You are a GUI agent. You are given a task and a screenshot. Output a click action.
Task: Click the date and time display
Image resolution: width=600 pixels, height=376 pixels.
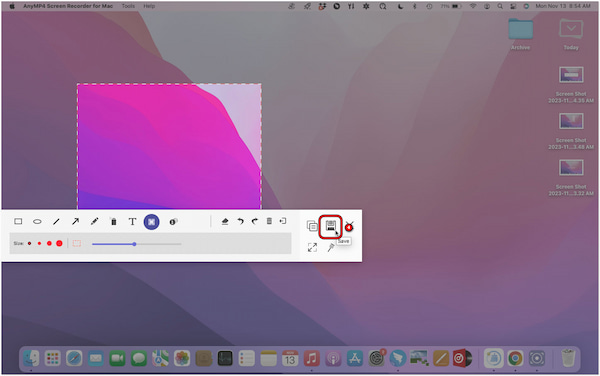(563, 6)
